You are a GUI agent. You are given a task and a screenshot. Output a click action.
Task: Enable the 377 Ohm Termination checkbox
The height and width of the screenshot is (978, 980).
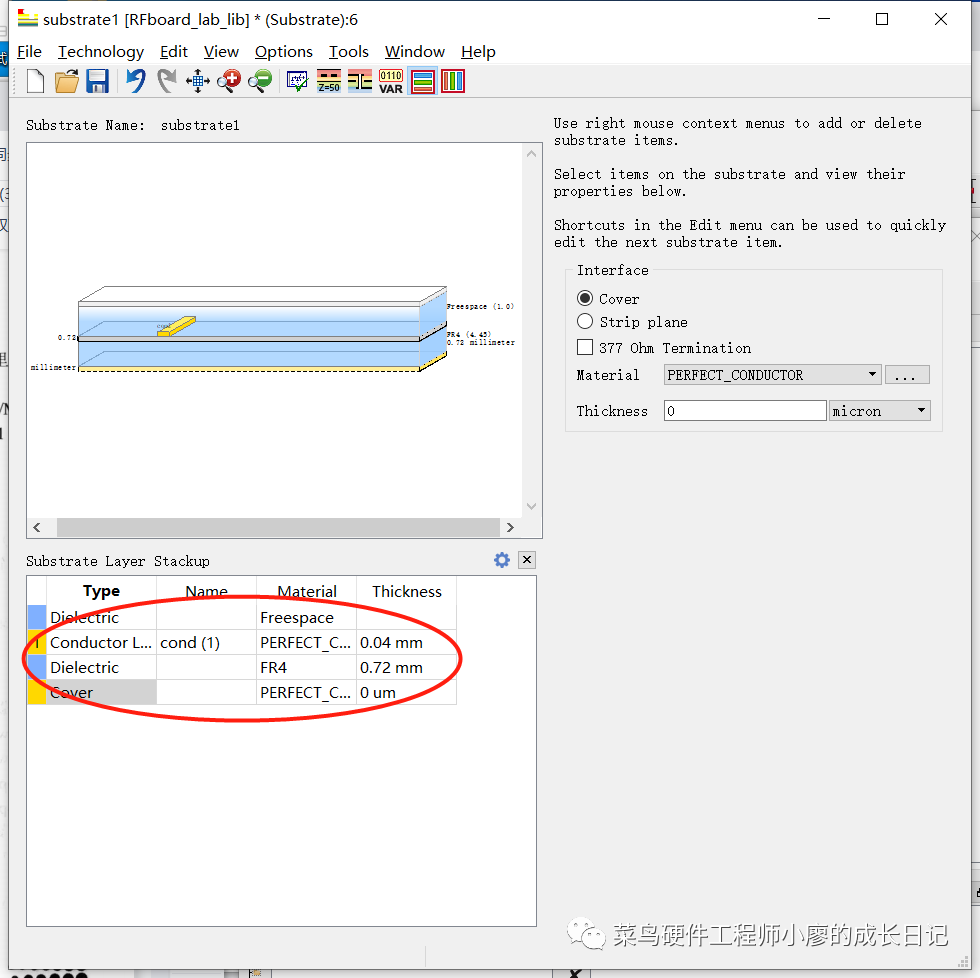click(585, 347)
